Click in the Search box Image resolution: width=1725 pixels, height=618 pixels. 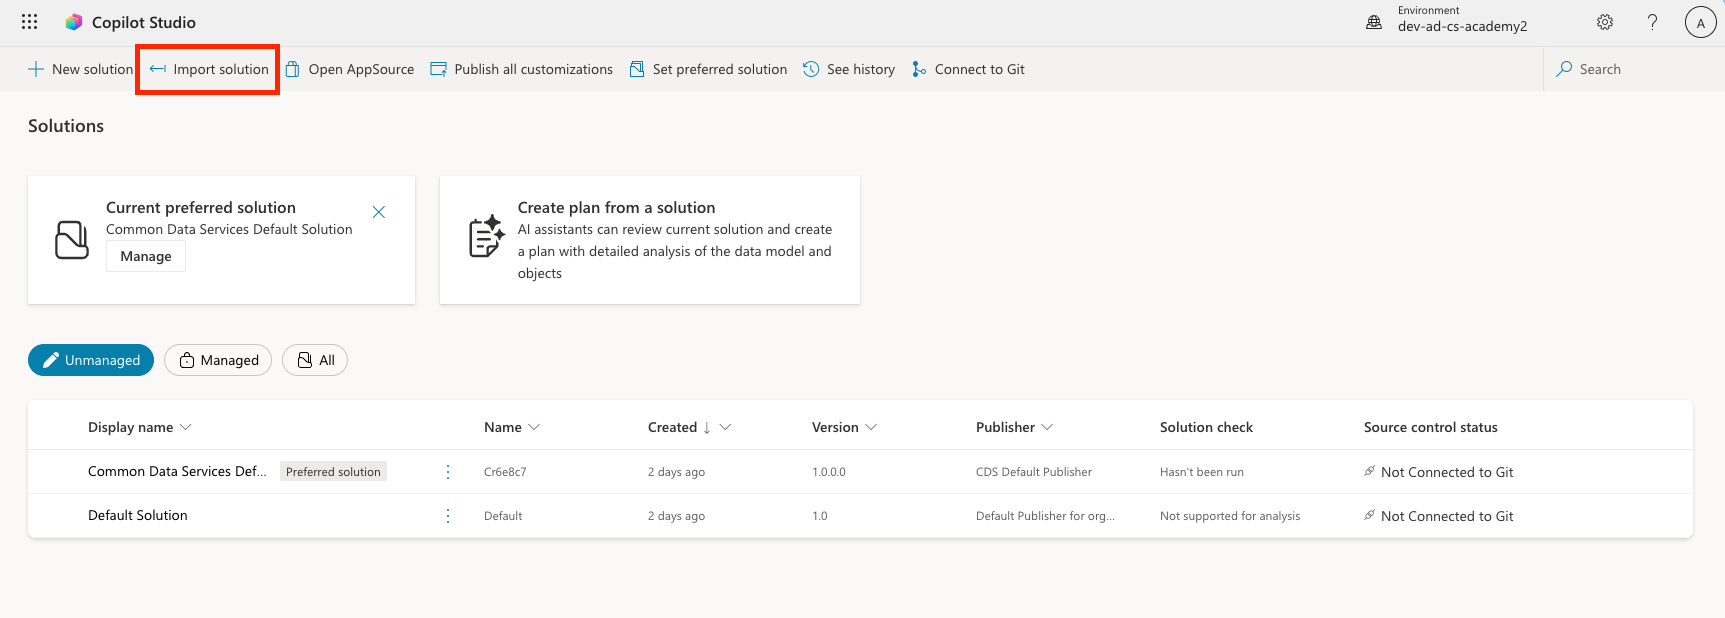(1634, 69)
